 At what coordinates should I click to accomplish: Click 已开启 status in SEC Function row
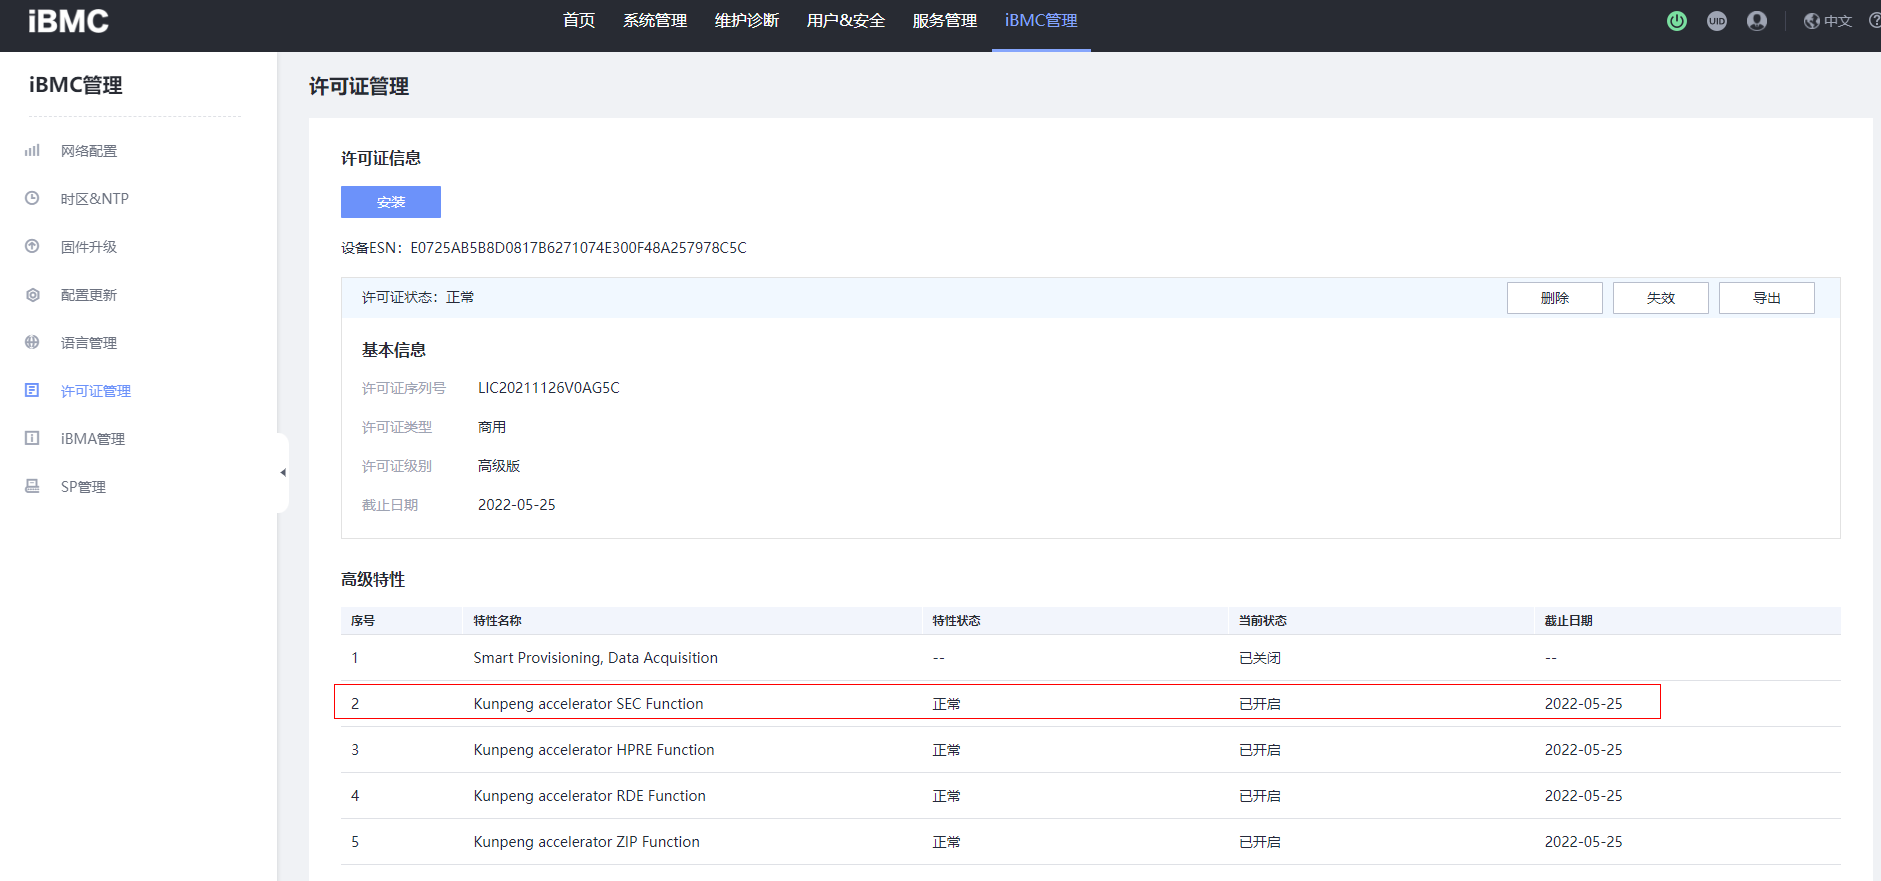coord(1260,704)
